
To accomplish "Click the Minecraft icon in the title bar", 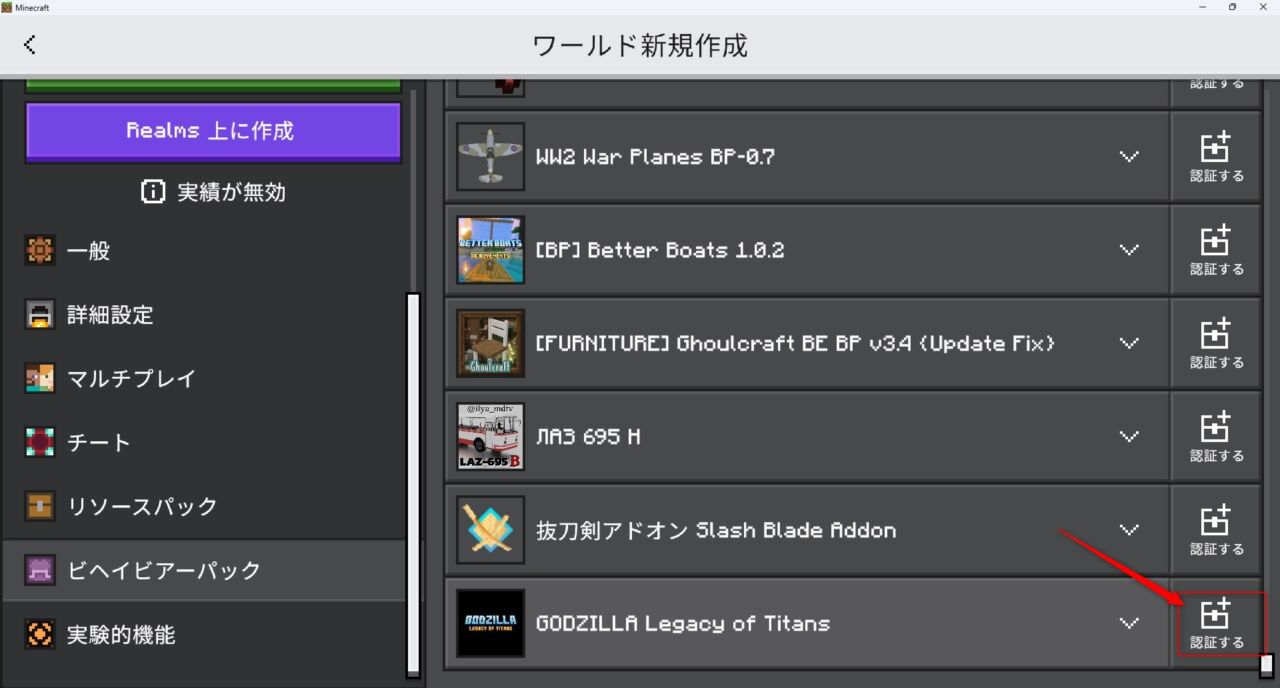I will 7,7.
